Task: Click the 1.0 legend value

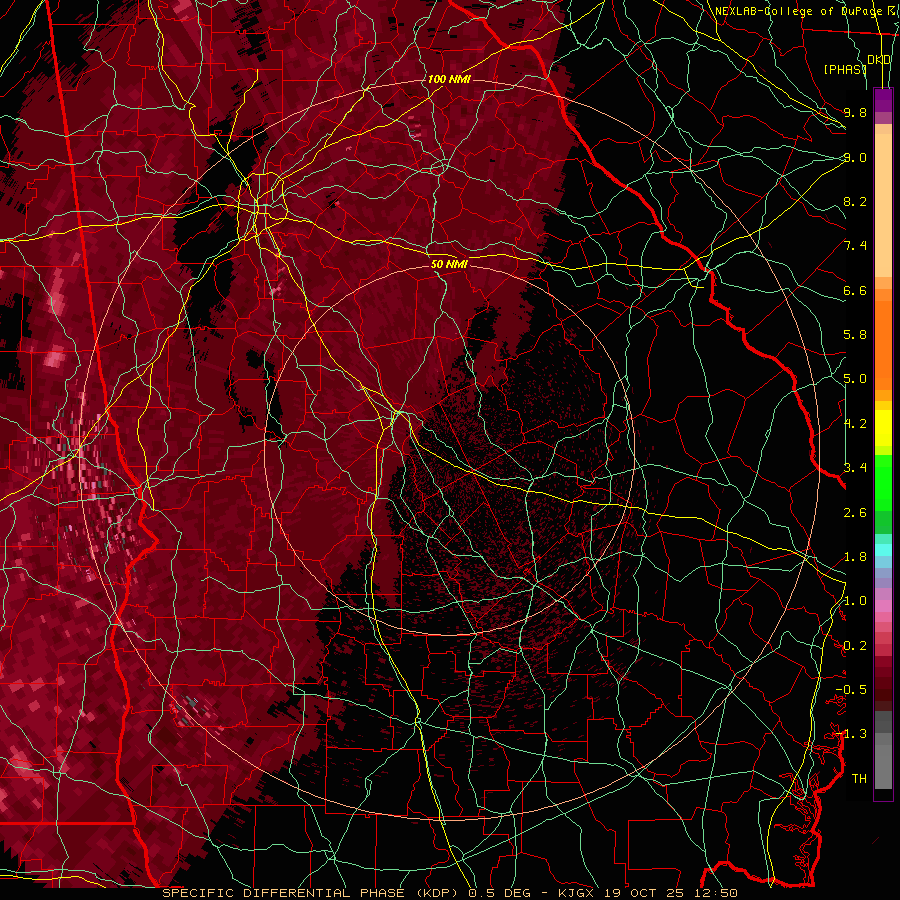Action: (855, 601)
